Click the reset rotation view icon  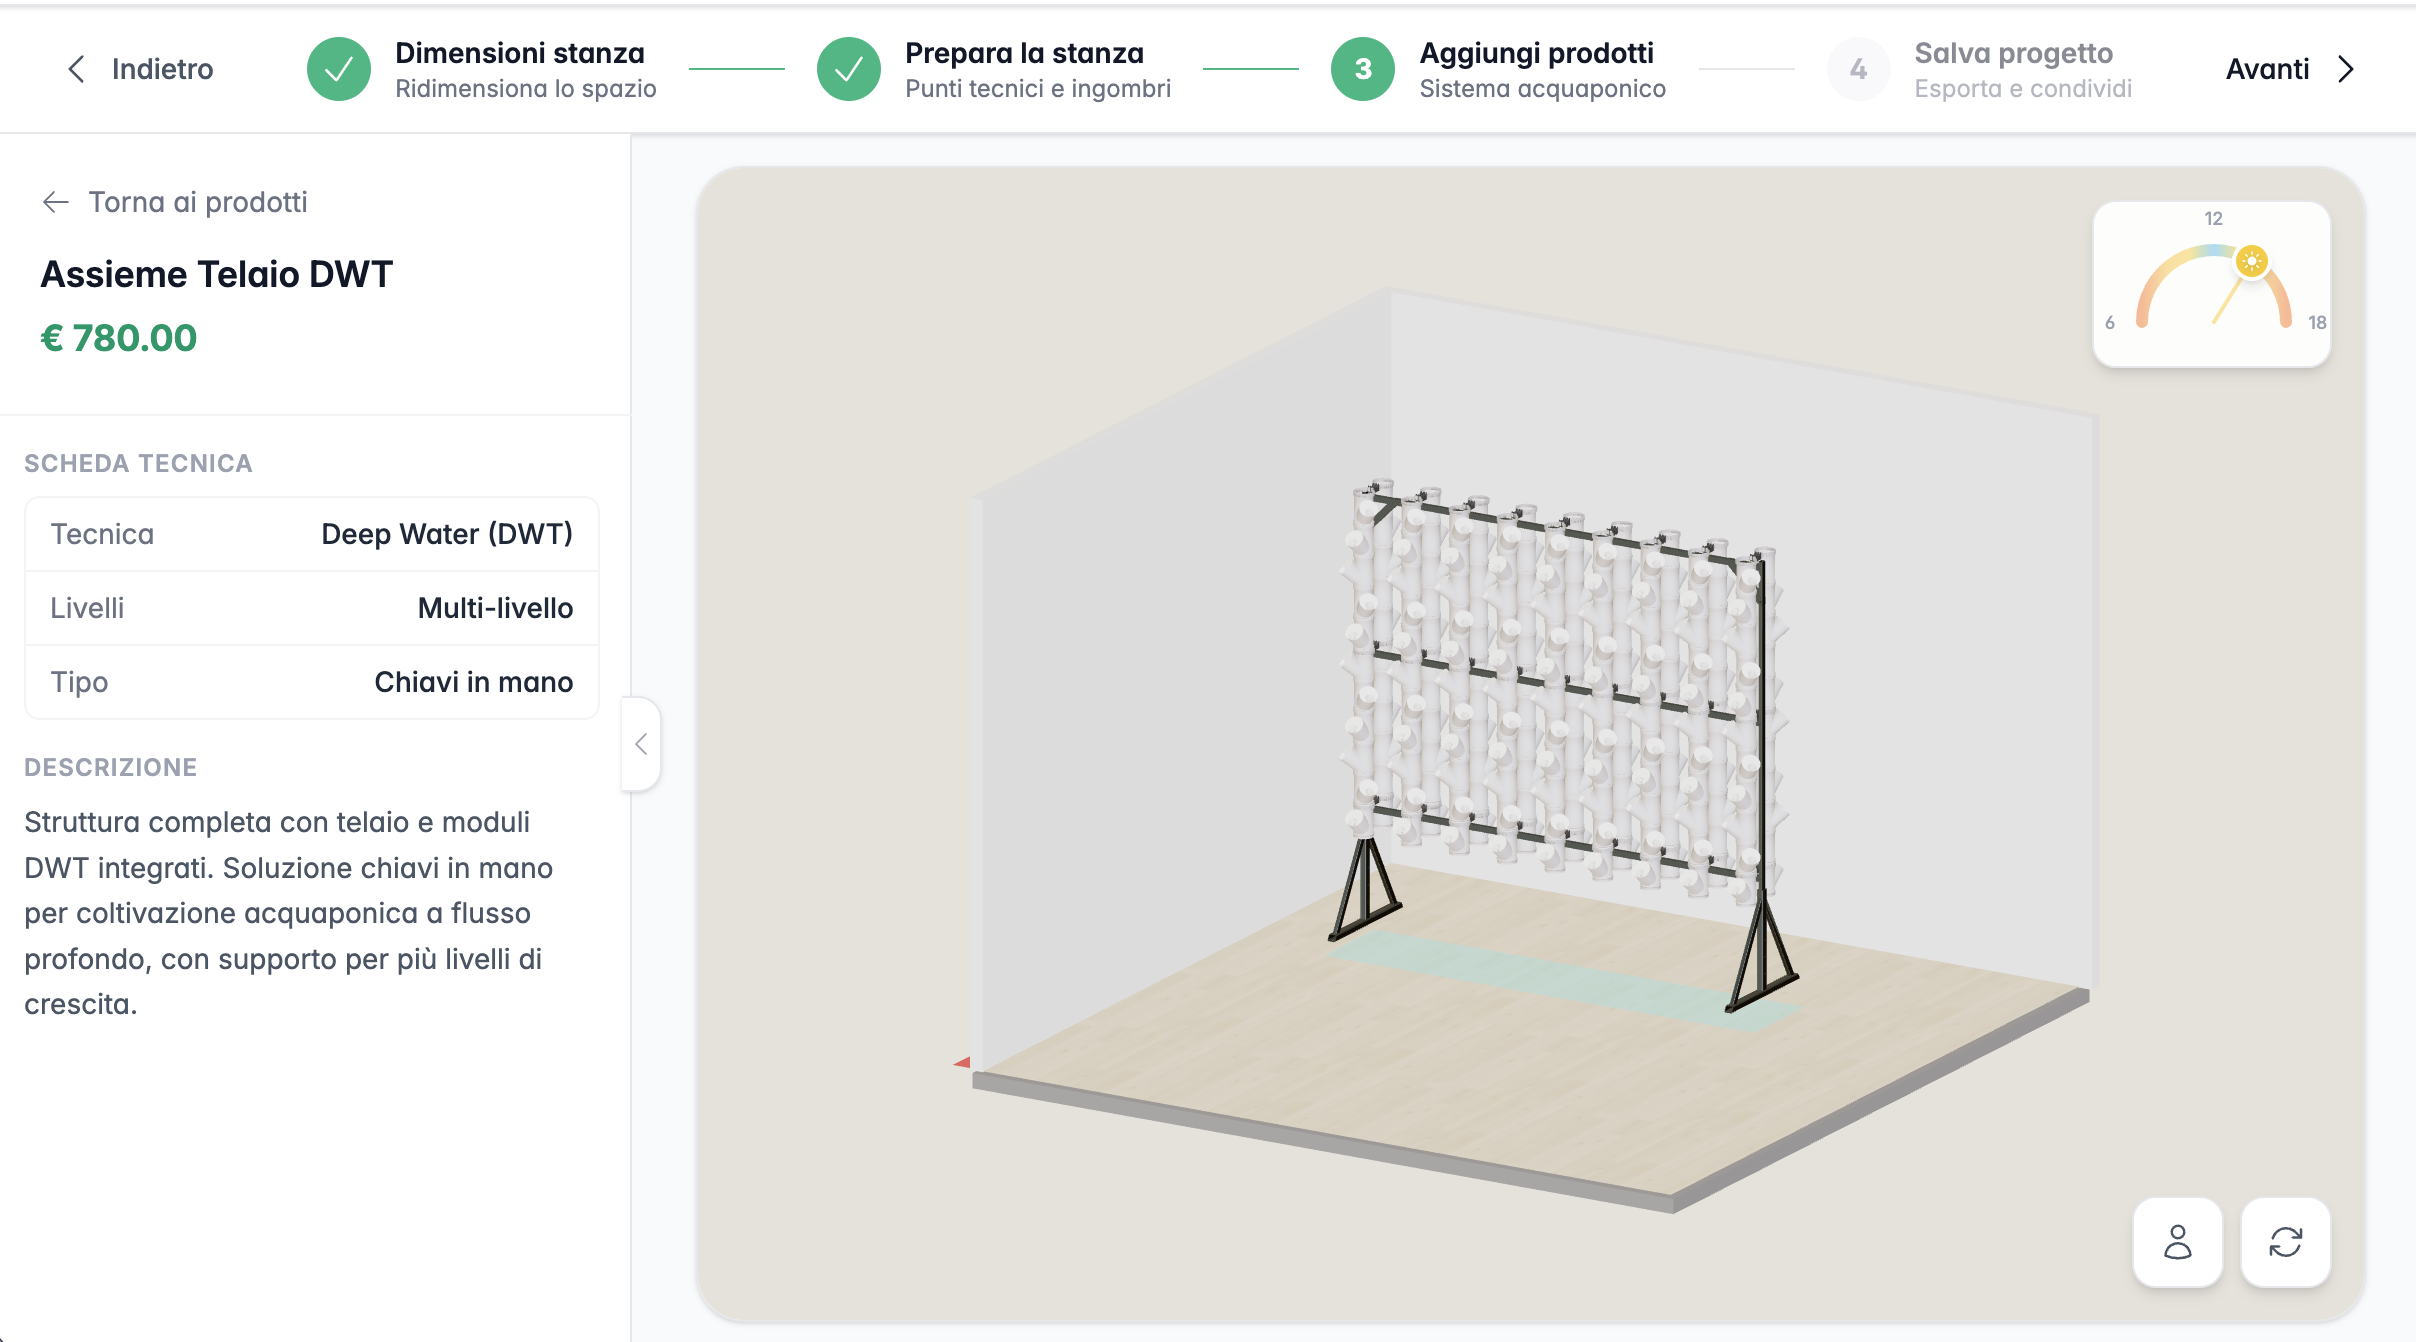tap(2285, 1242)
